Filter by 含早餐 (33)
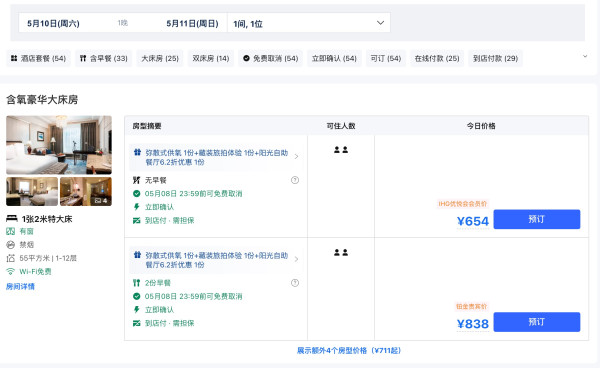The height and width of the screenshot is (368, 600). coord(103,59)
